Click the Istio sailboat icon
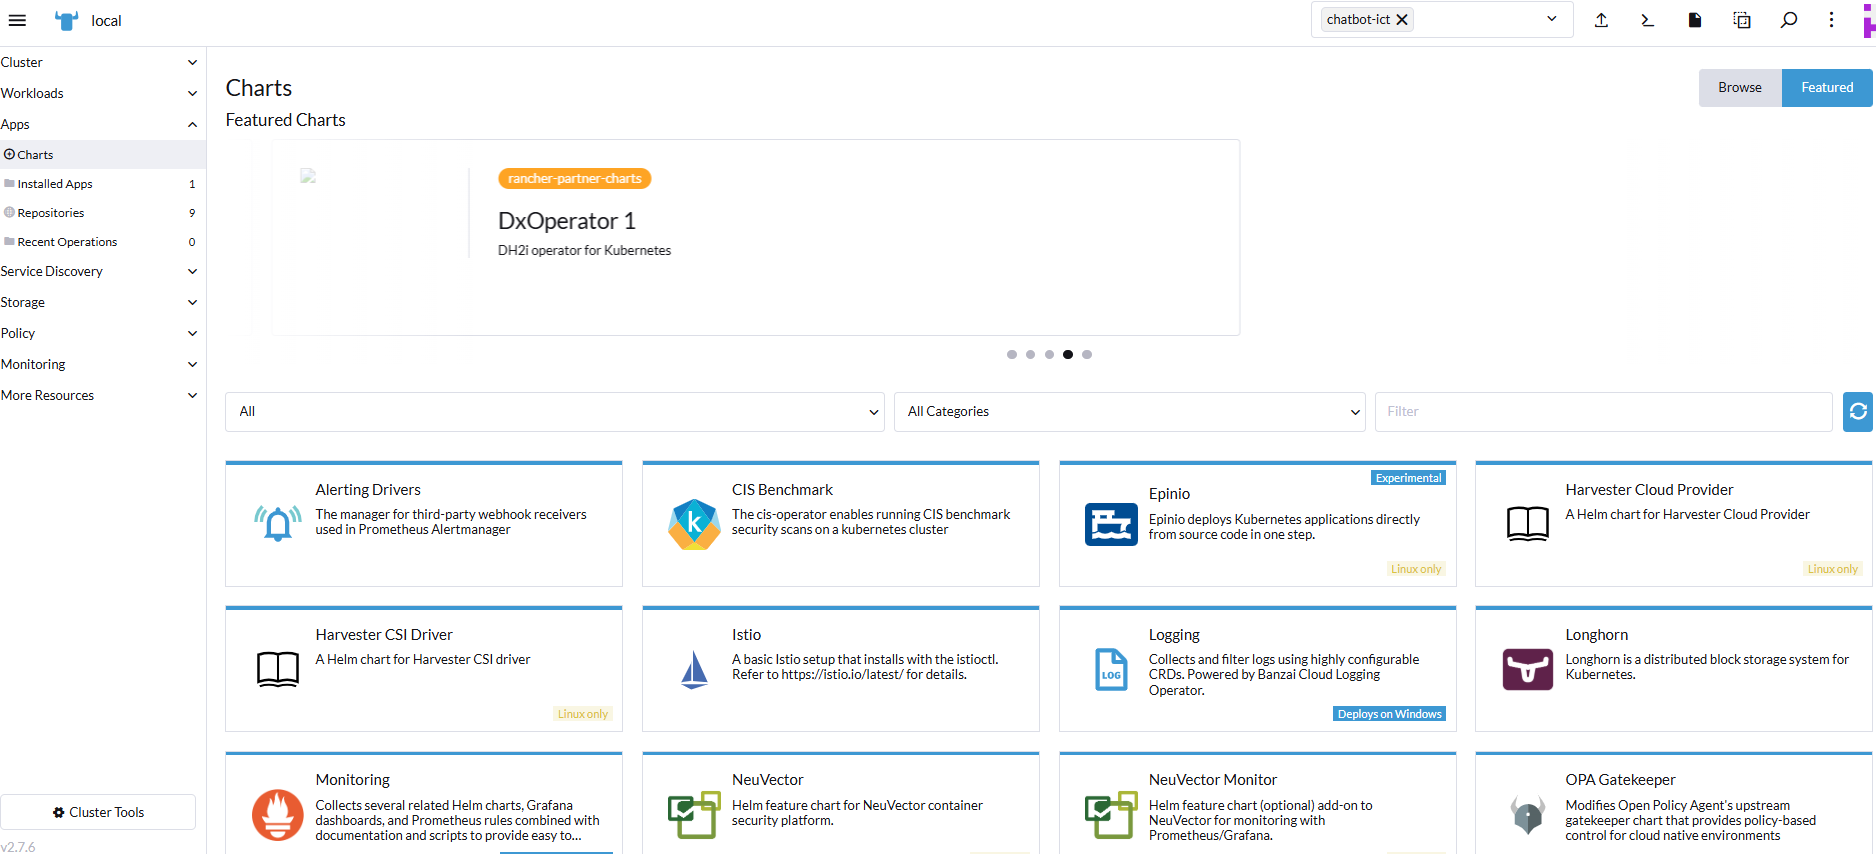The width and height of the screenshot is (1876, 854). point(694,669)
